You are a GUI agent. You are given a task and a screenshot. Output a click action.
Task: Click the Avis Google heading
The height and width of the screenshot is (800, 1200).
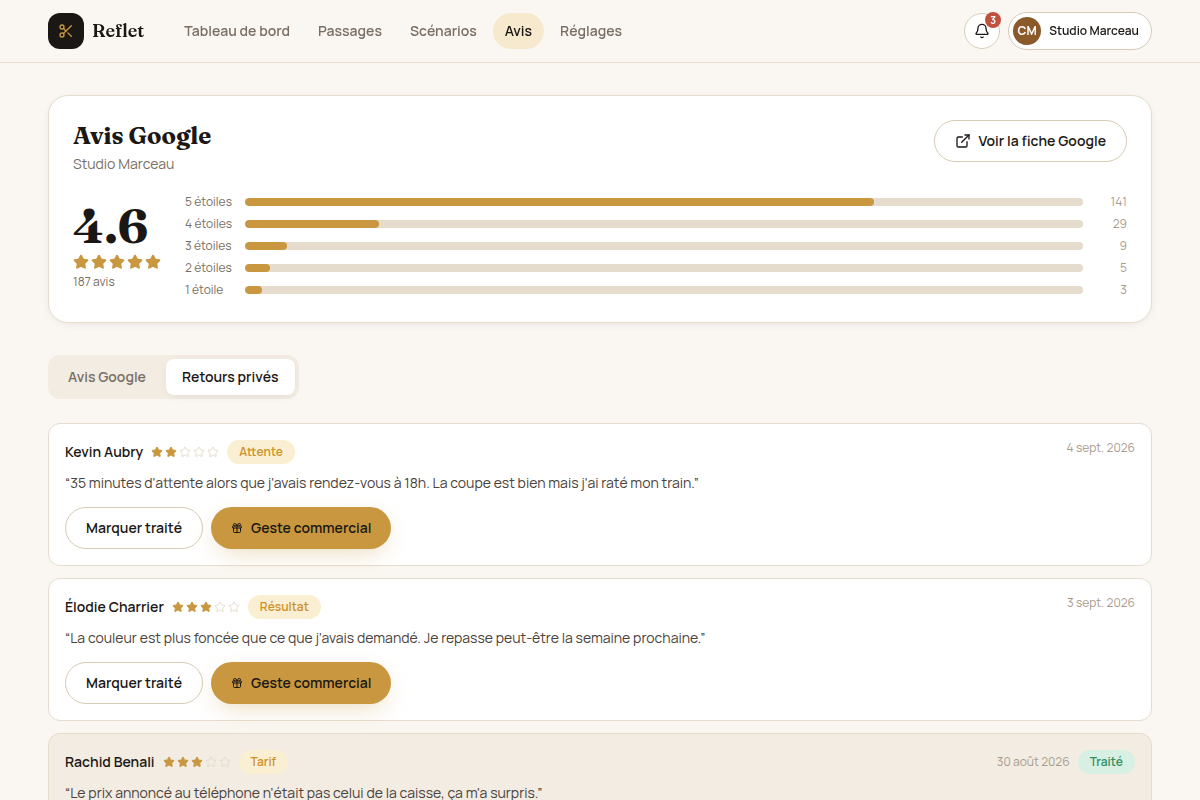tap(142, 135)
